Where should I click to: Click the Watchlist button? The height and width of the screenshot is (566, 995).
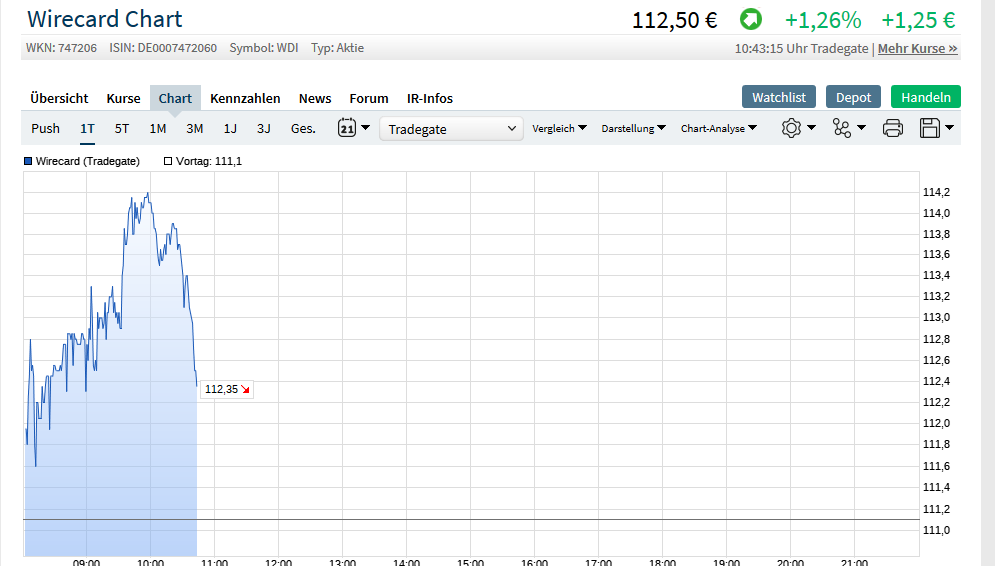click(x=779, y=97)
